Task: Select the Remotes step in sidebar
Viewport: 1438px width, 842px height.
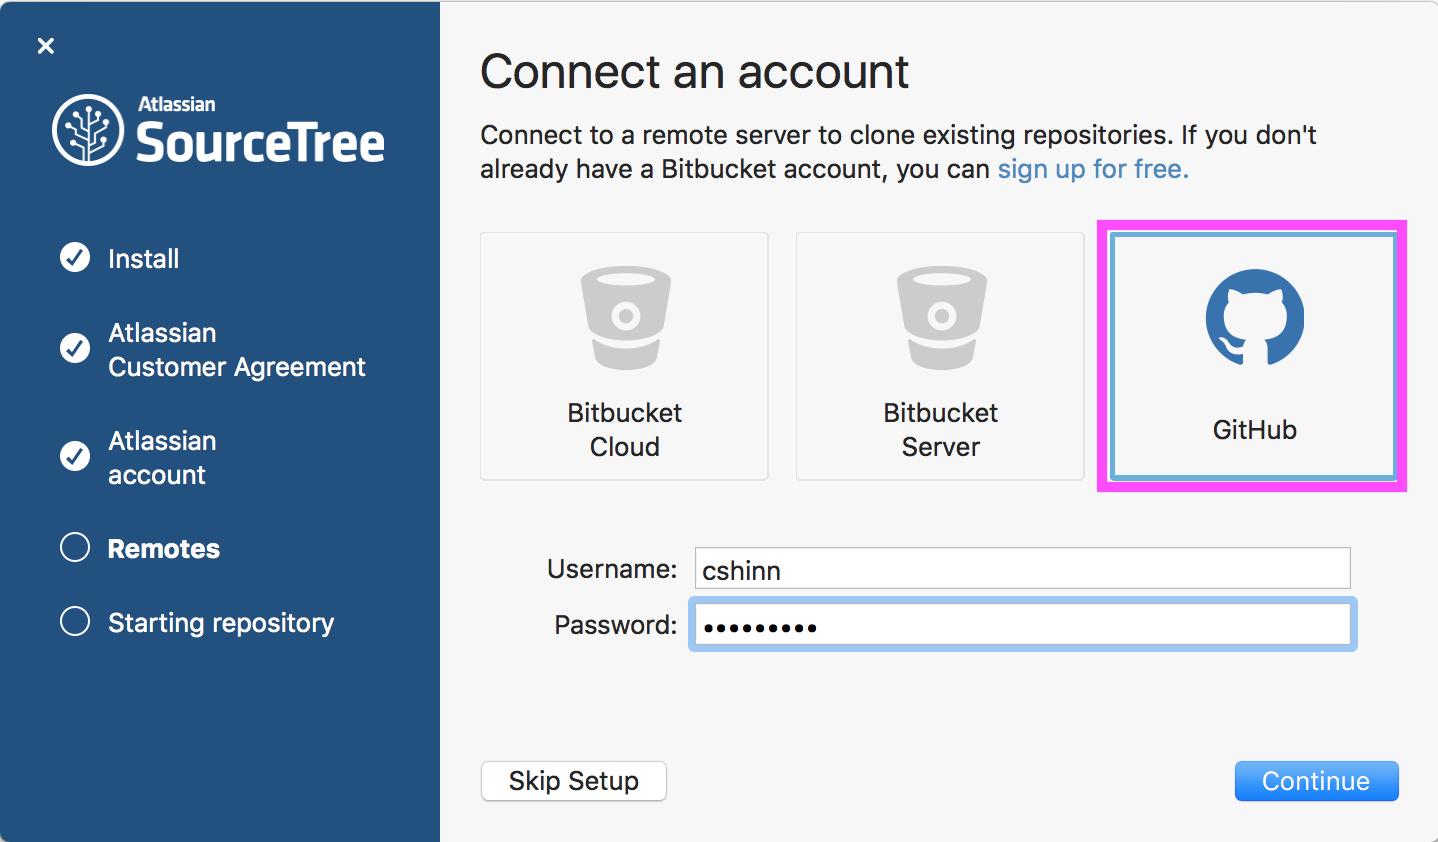Action: pyautogui.click(x=163, y=548)
